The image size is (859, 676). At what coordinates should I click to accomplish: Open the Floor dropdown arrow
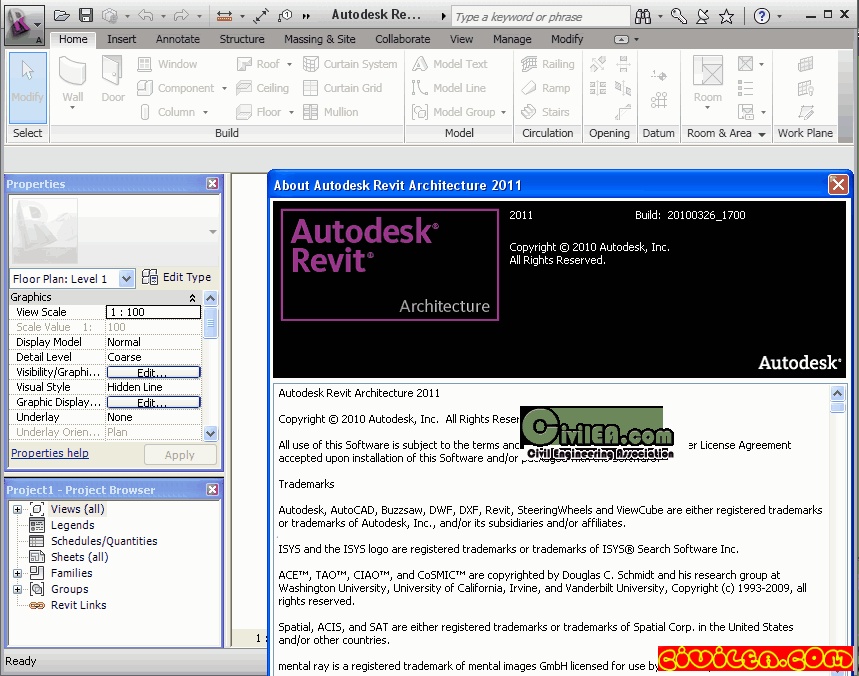(291, 112)
